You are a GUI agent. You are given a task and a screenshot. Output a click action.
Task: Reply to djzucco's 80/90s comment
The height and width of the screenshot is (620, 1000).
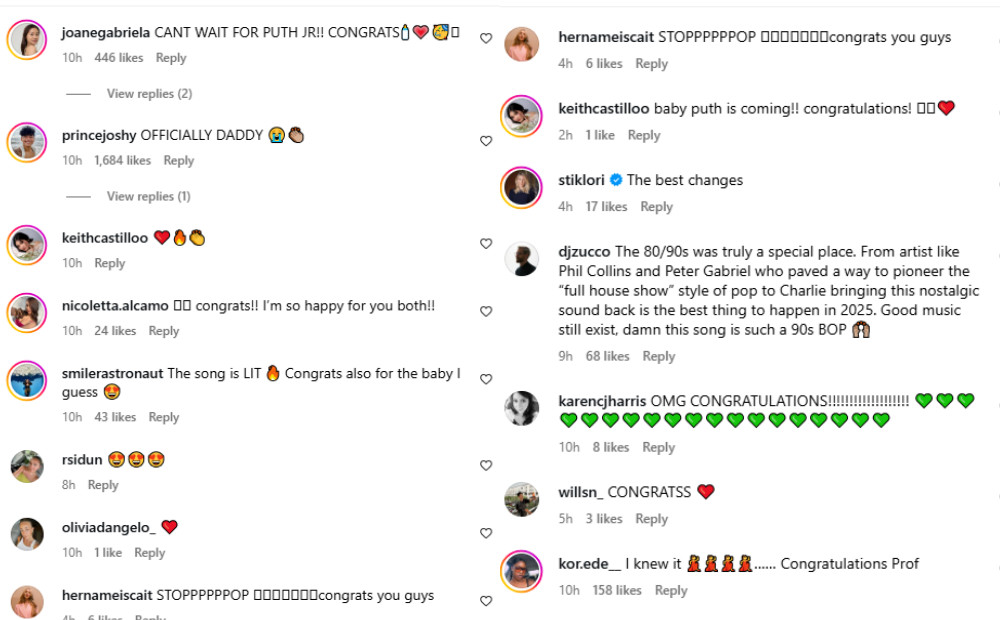(x=659, y=356)
